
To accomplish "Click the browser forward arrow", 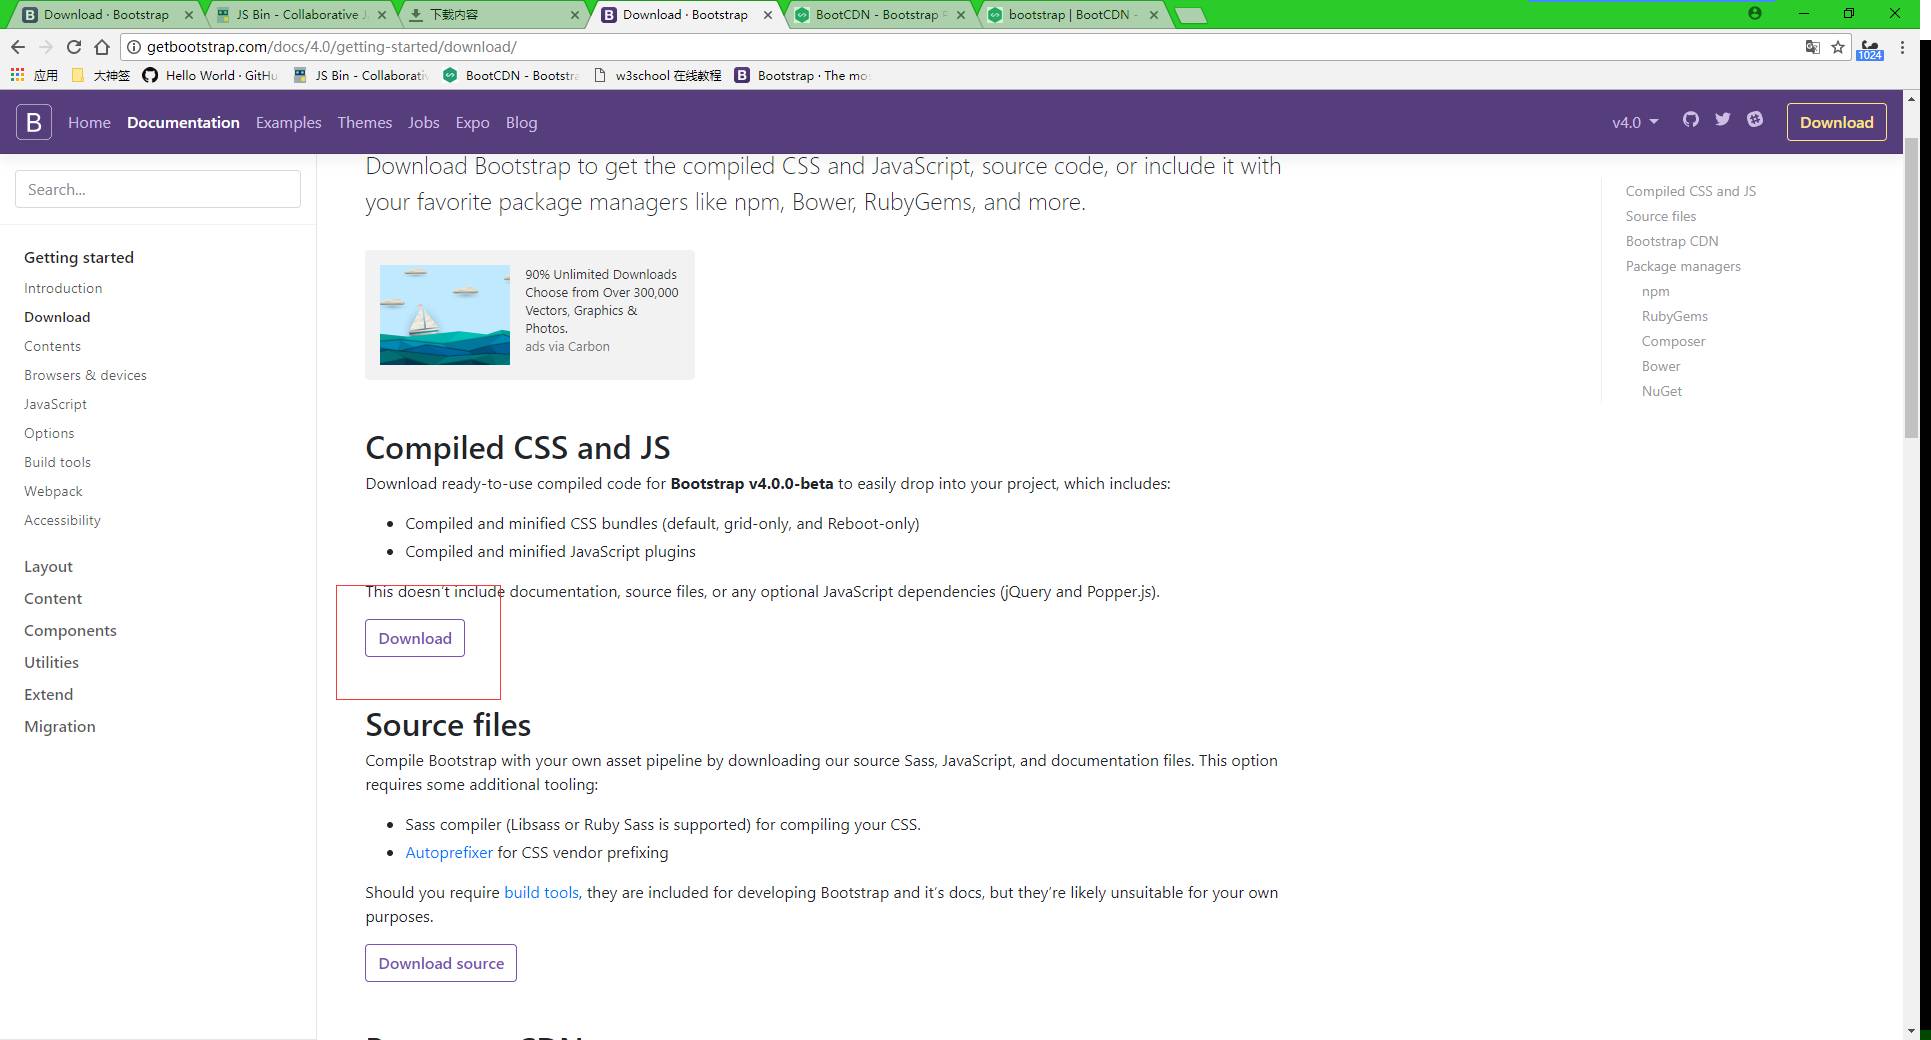I will (45, 47).
